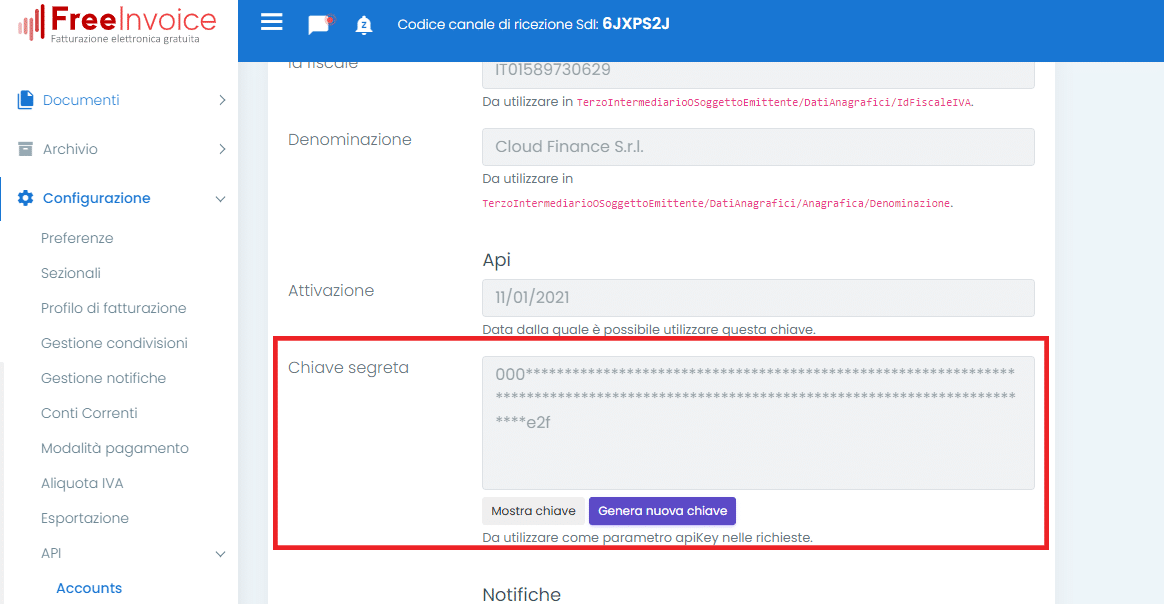Click the hamburger menu icon
This screenshot has width=1164, height=604.
coord(271,22)
